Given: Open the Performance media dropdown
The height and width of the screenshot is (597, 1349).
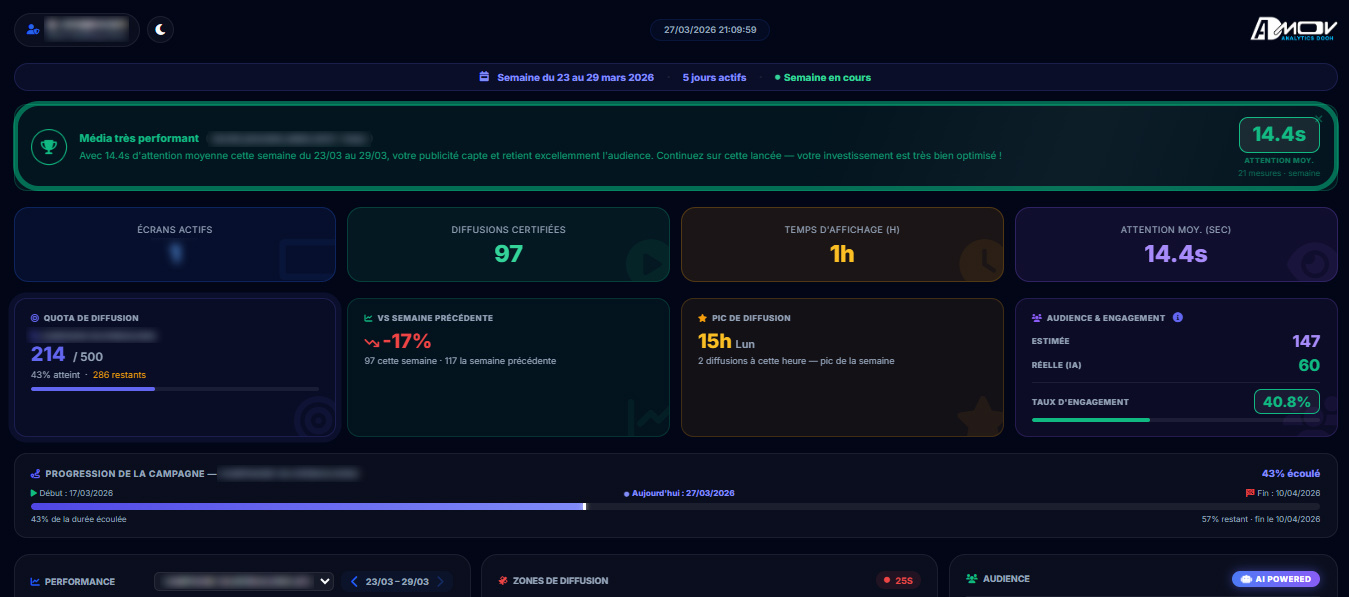Looking at the screenshot, I should (244, 581).
